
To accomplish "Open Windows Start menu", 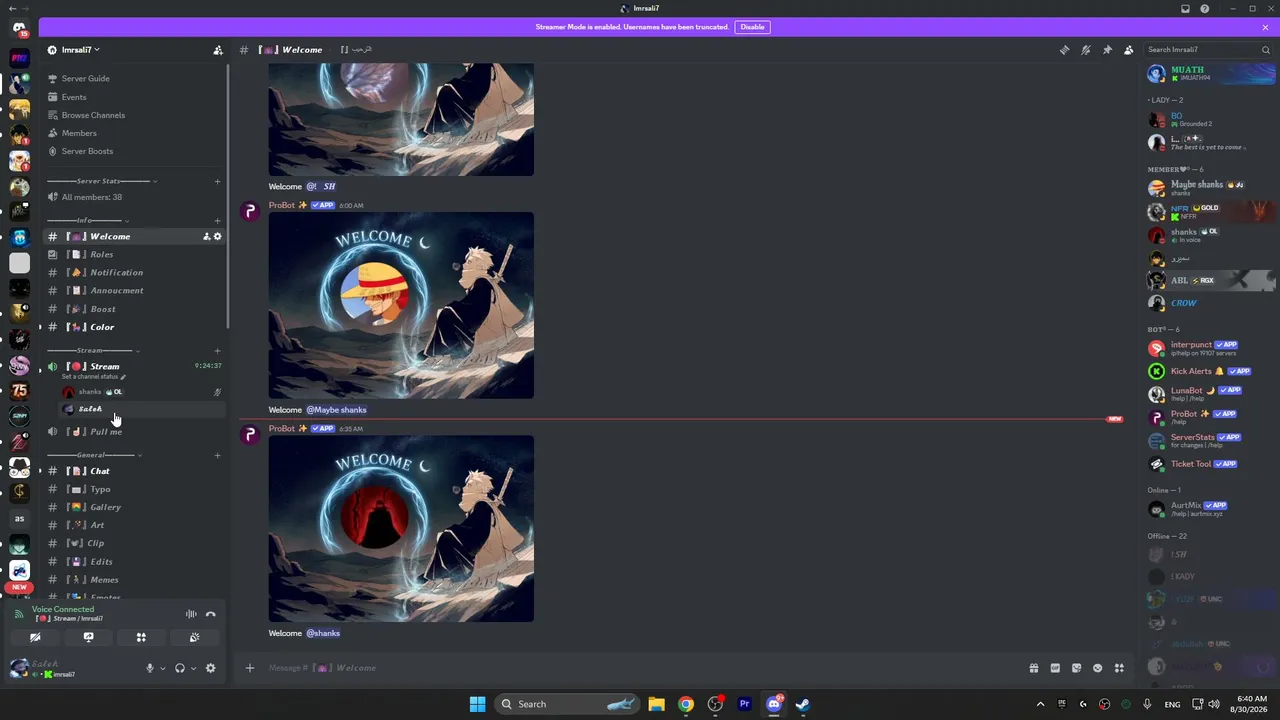I will click(x=478, y=704).
